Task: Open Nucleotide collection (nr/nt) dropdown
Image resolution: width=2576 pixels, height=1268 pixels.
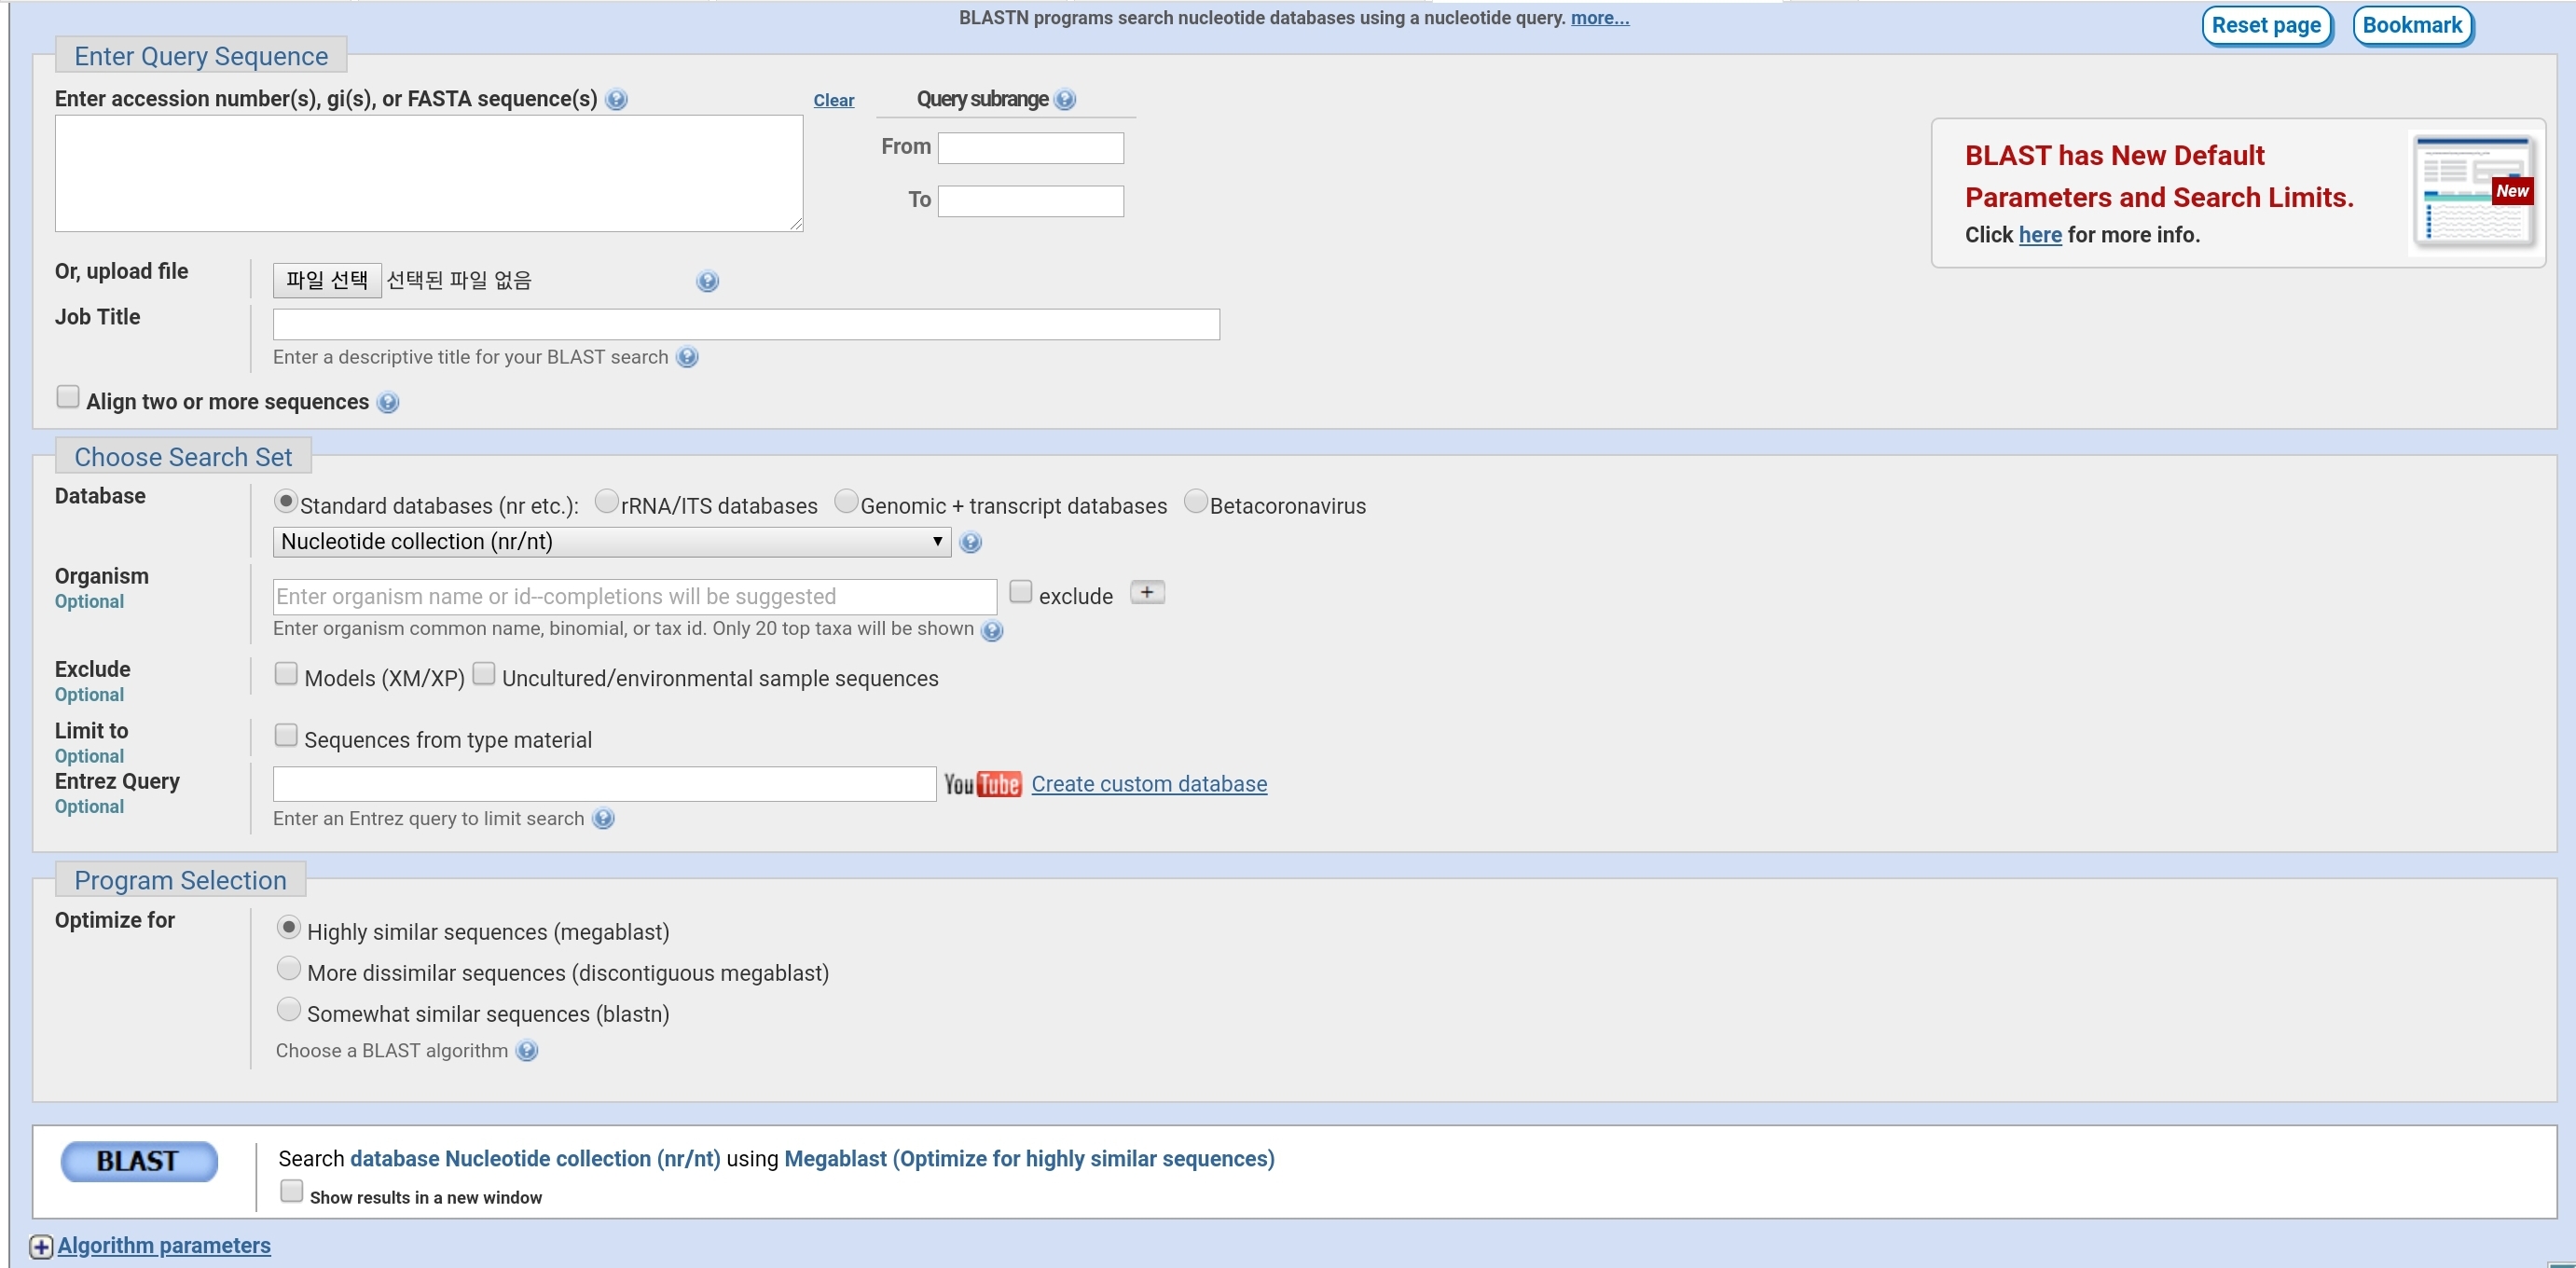Action: coord(611,542)
